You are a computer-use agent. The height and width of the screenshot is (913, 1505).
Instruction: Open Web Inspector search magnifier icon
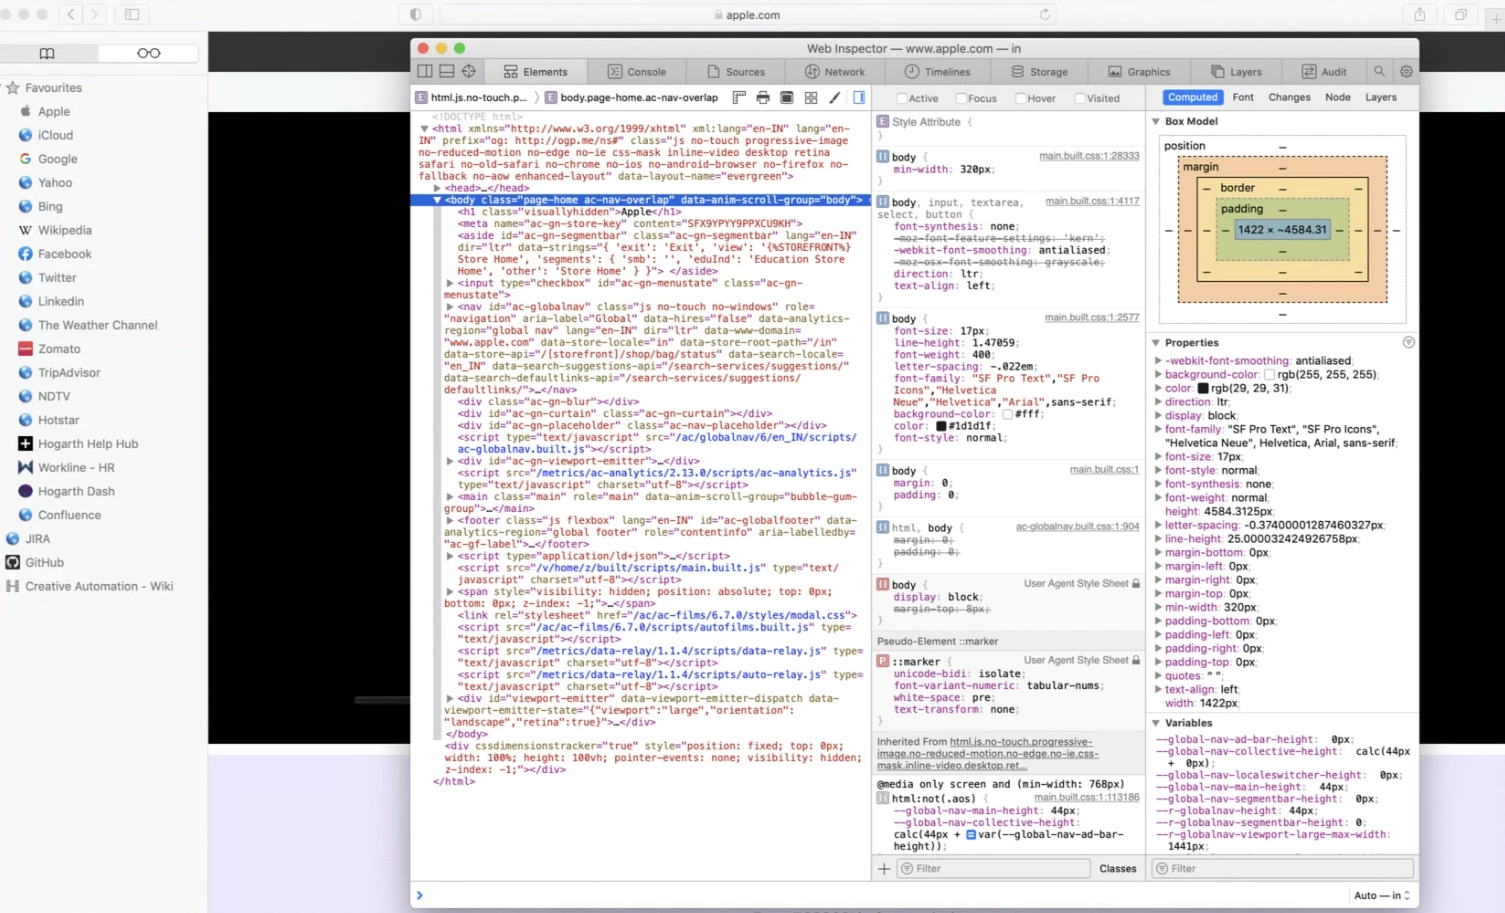[1379, 71]
